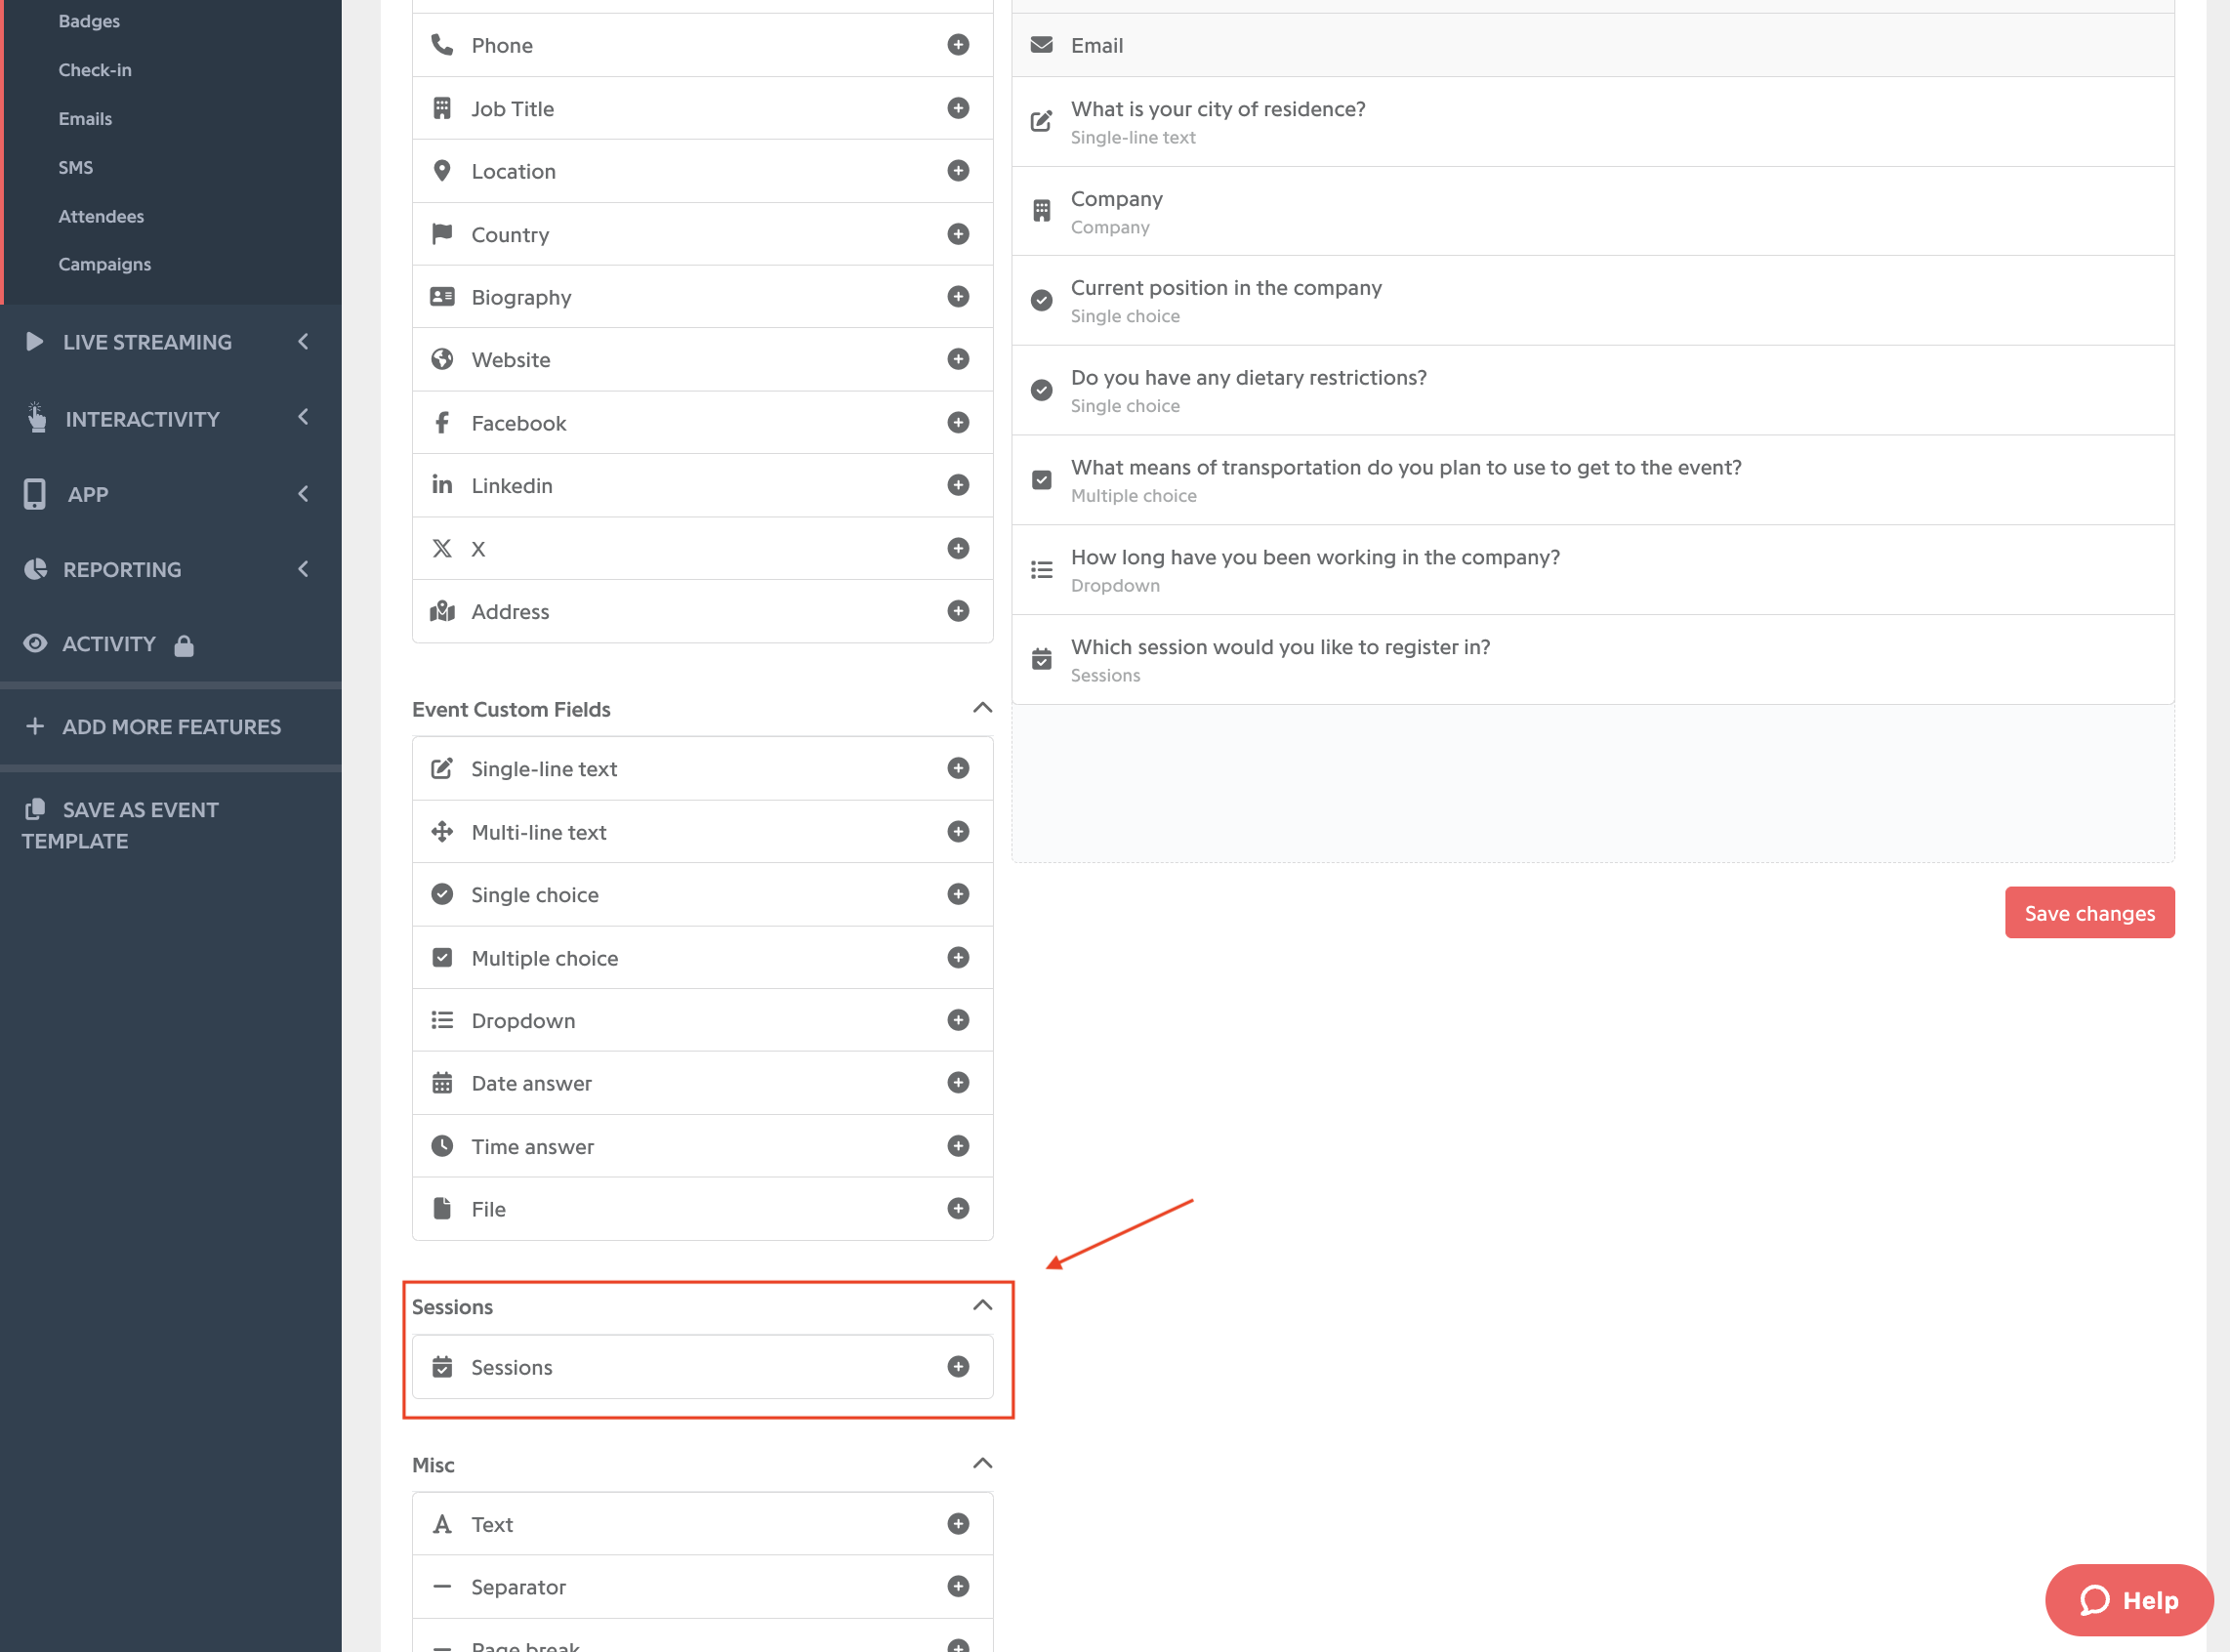Add a Time answer field via plus icon
This screenshot has height=1652, width=2230.
(x=958, y=1146)
